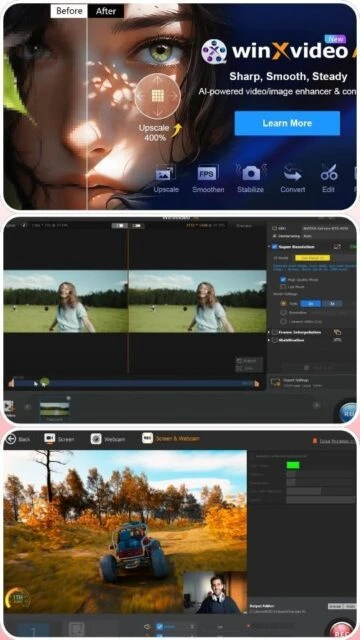Viewport: 360px width, 640px height.
Task: Go to previous clip arrow
Action: point(27,407)
